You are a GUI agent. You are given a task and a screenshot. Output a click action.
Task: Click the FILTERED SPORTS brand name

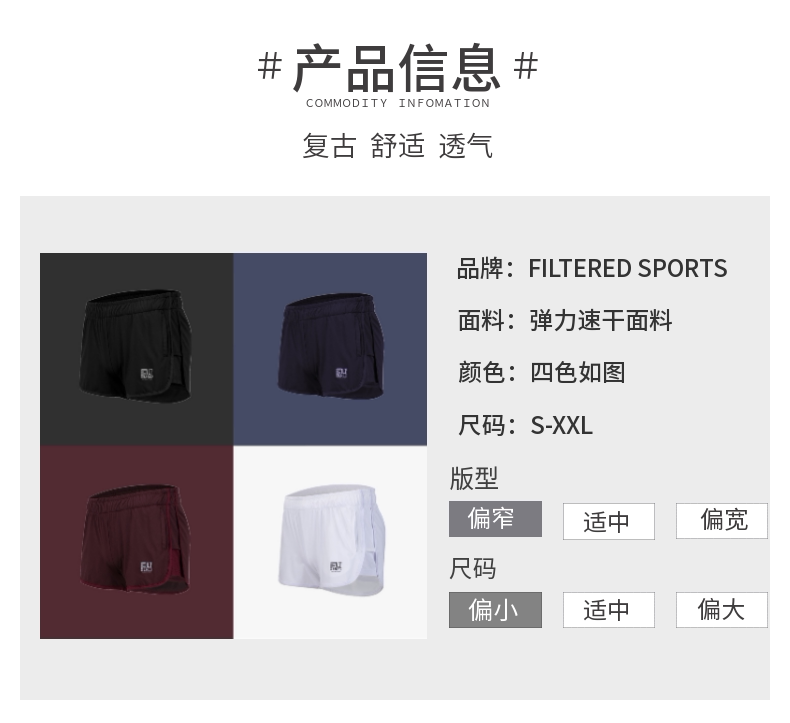tap(628, 268)
